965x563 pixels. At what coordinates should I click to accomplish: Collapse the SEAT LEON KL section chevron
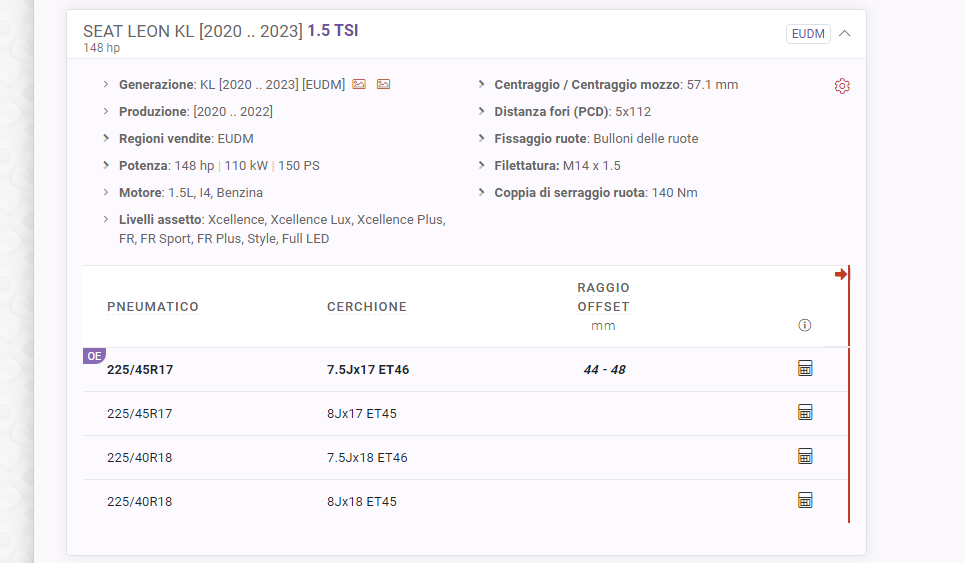(845, 33)
